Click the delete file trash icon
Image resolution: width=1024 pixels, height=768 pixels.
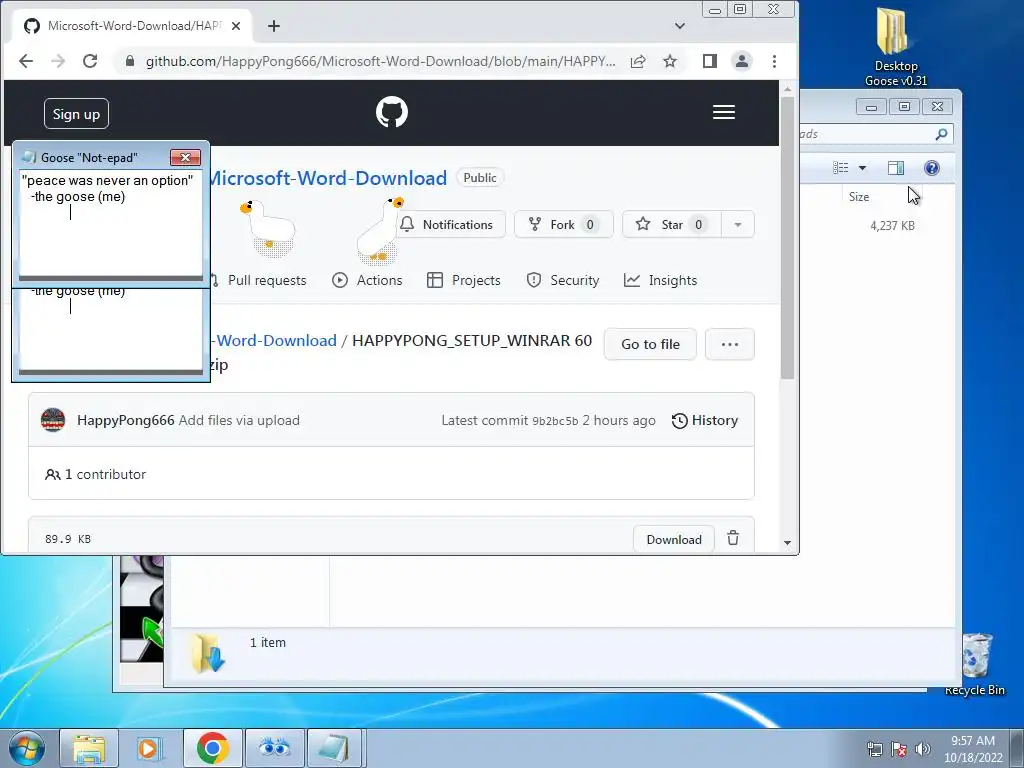[733, 538]
